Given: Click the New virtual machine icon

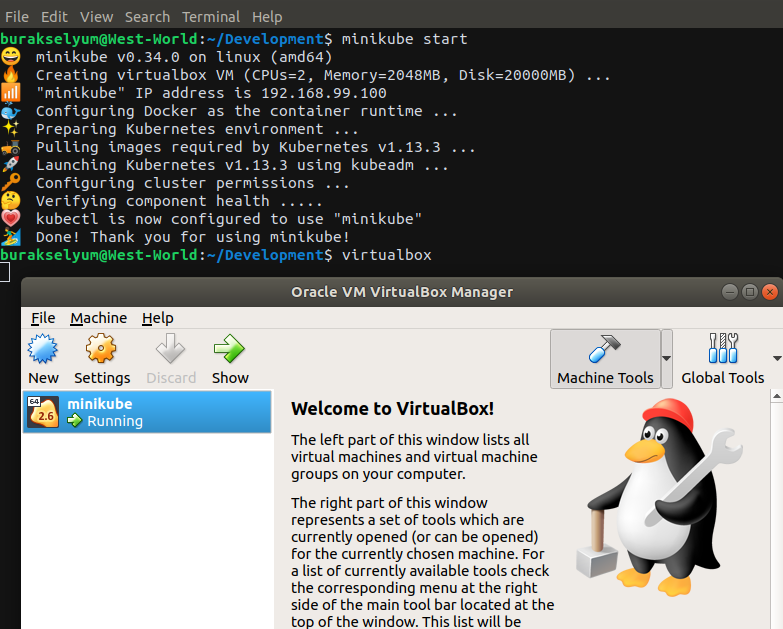Looking at the screenshot, I should [43, 350].
